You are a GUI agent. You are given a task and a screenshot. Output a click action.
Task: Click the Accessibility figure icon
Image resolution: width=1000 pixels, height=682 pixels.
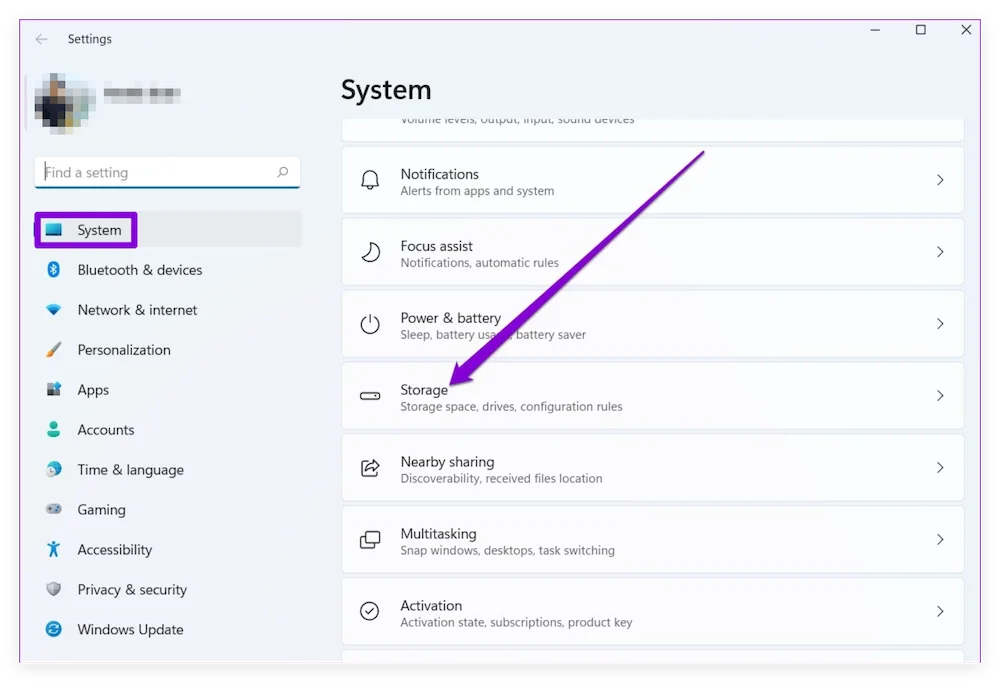54,549
